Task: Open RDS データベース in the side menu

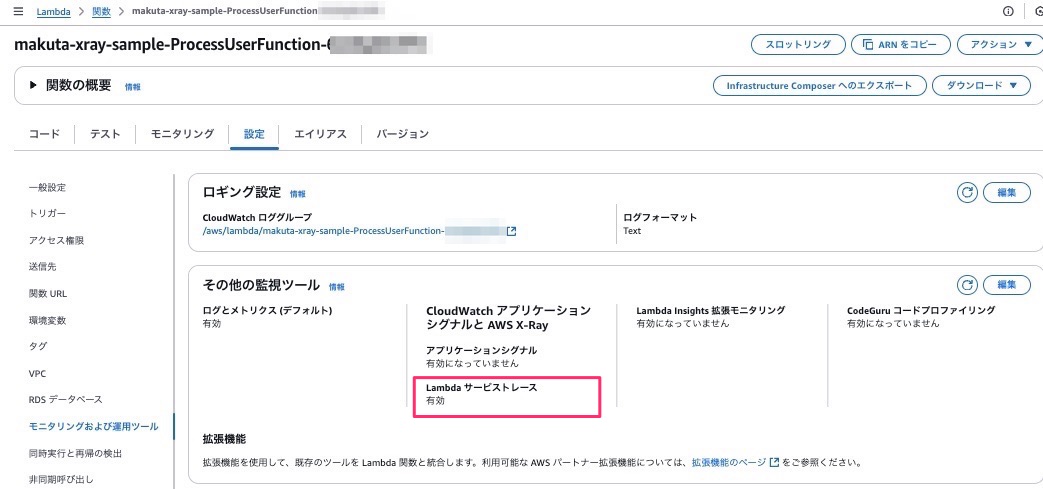Action: pyautogui.click(x=66, y=400)
